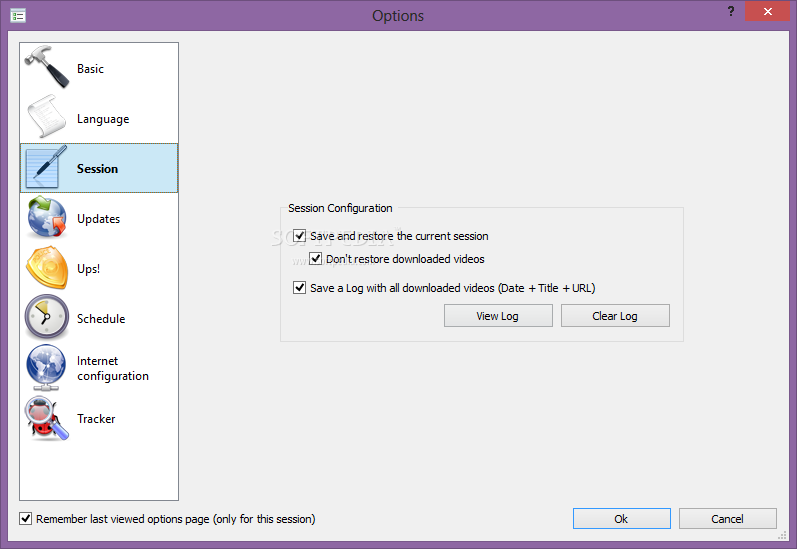Switch to the Tracker page
Image resolution: width=797 pixels, height=549 pixels.
[99, 418]
